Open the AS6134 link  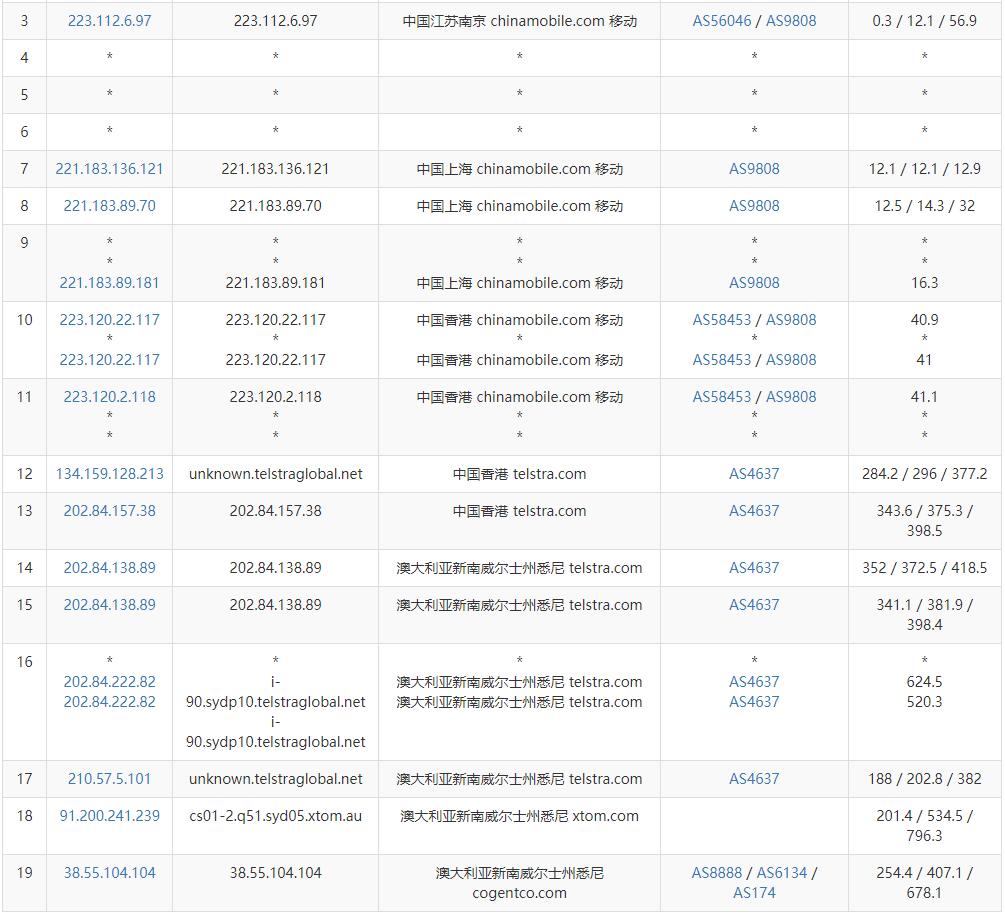point(781,873)
